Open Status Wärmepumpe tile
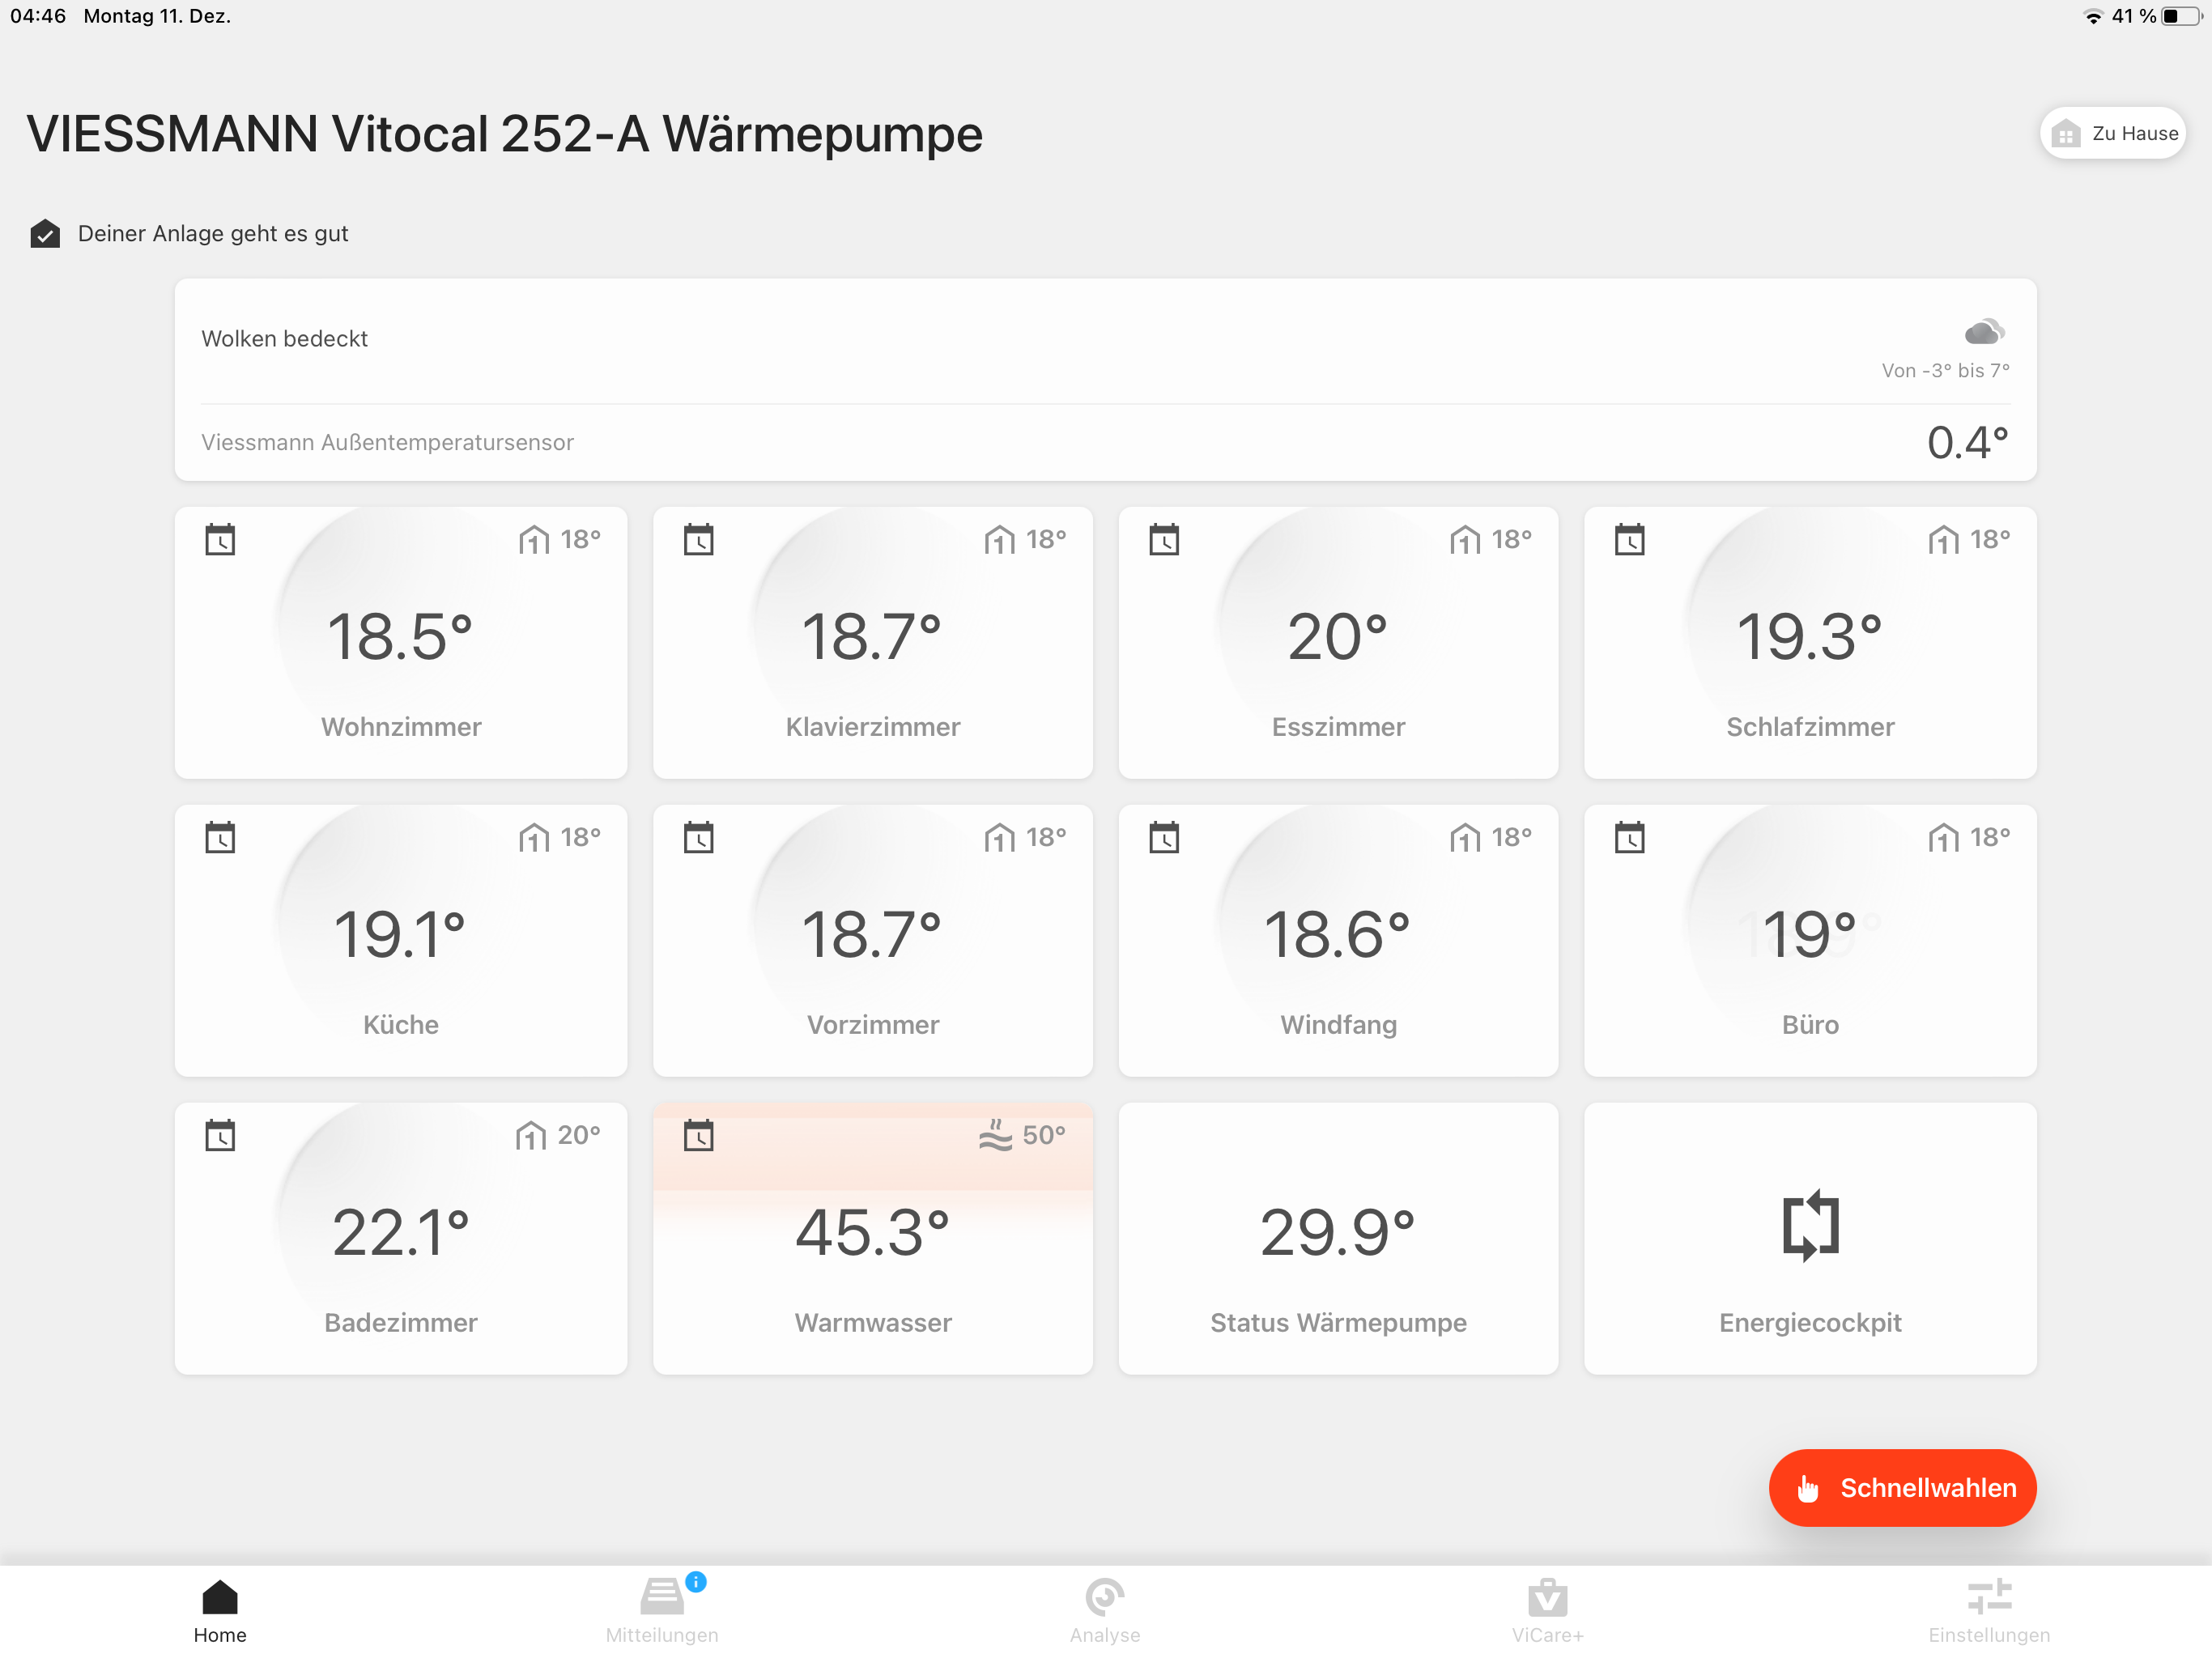This screenshot has height=1658, width=2212. click(x=1337, y=1240)
